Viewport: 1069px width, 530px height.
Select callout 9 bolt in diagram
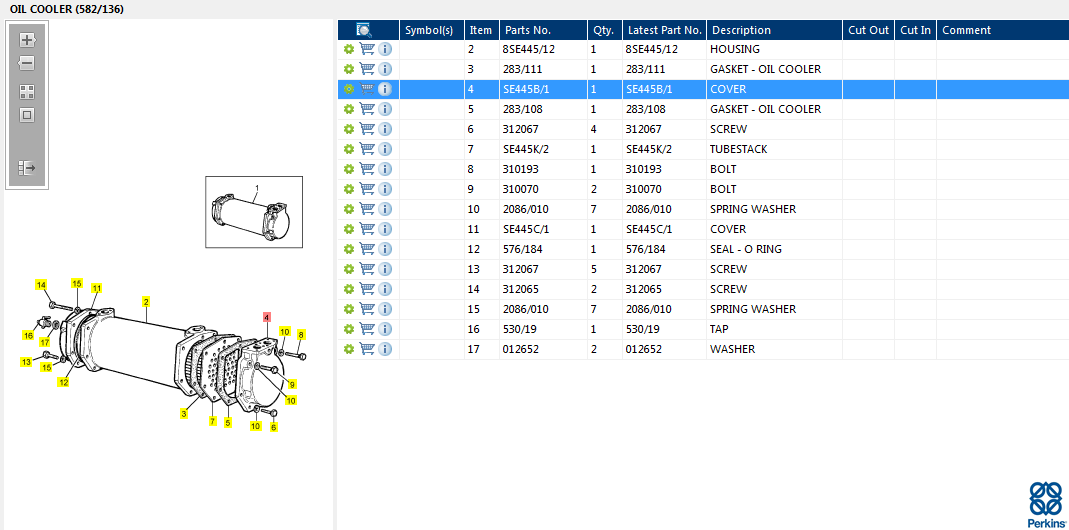pos(292,384)
